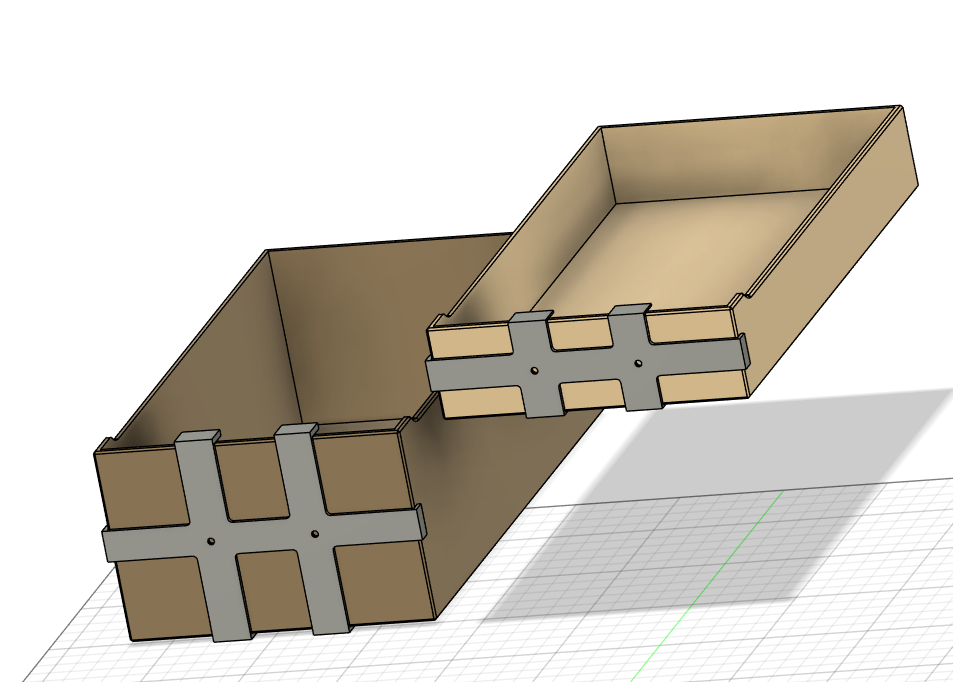The width and height of the screenshot is (953, 682).
Task: Select the right top hook tab of the light box bracket
Action: tap(630, 311)
